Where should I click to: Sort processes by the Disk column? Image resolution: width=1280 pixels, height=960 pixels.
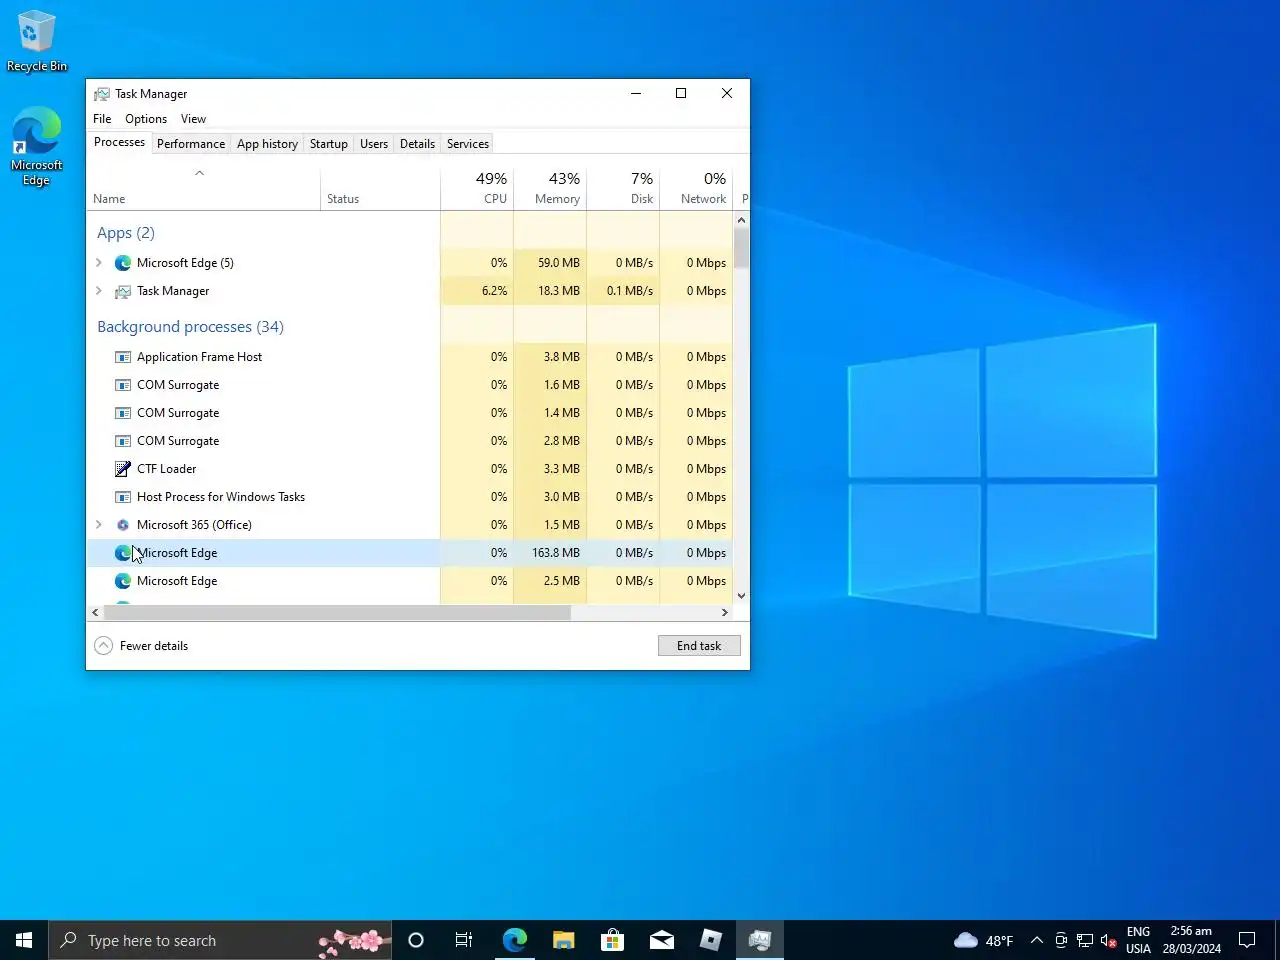(x=623, y=188)
